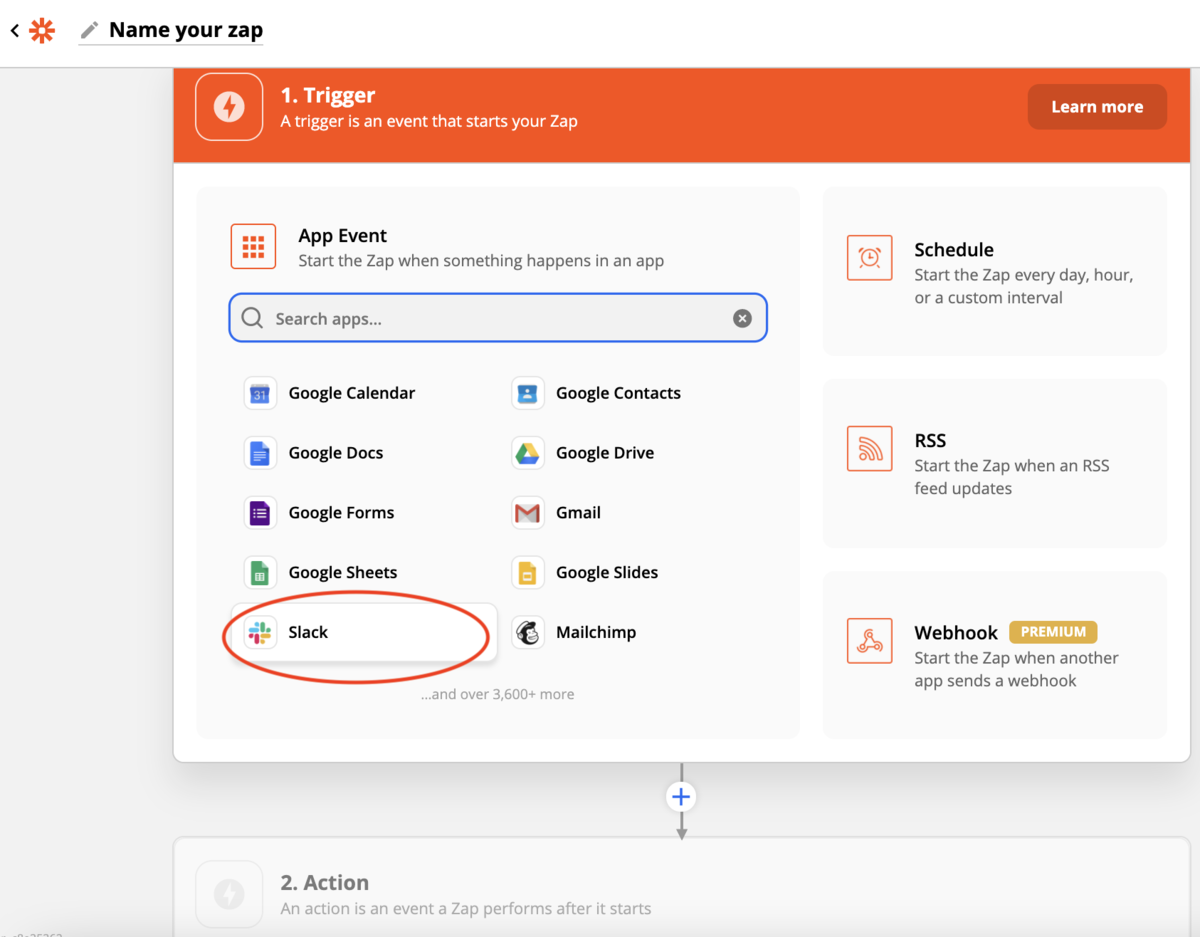Viewport: 1200px width, 937px height.
Task: Open the Zapier orange logo
Action: (42, 31)
